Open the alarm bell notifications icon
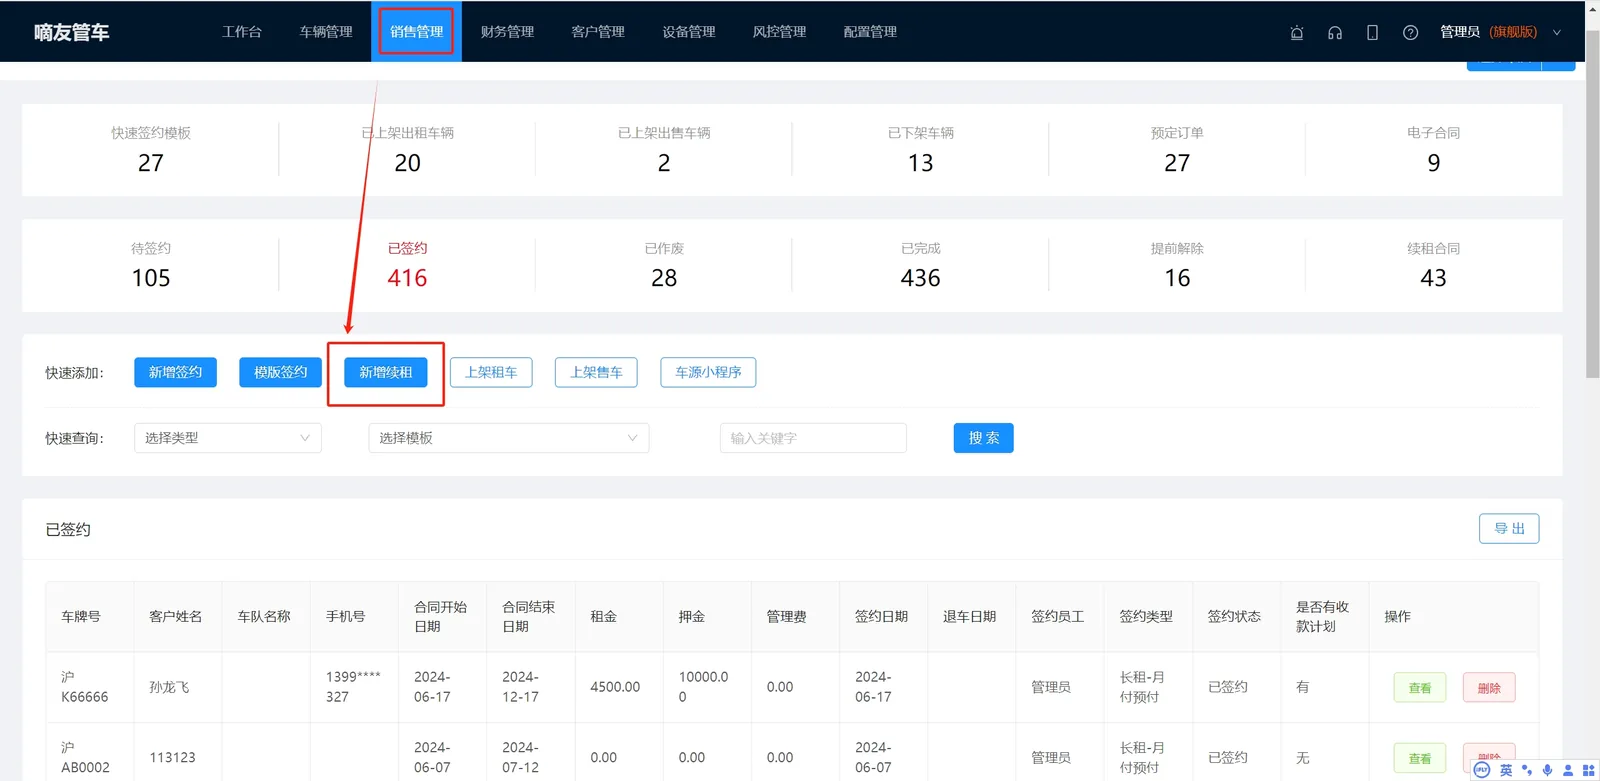 (1297, 32)
